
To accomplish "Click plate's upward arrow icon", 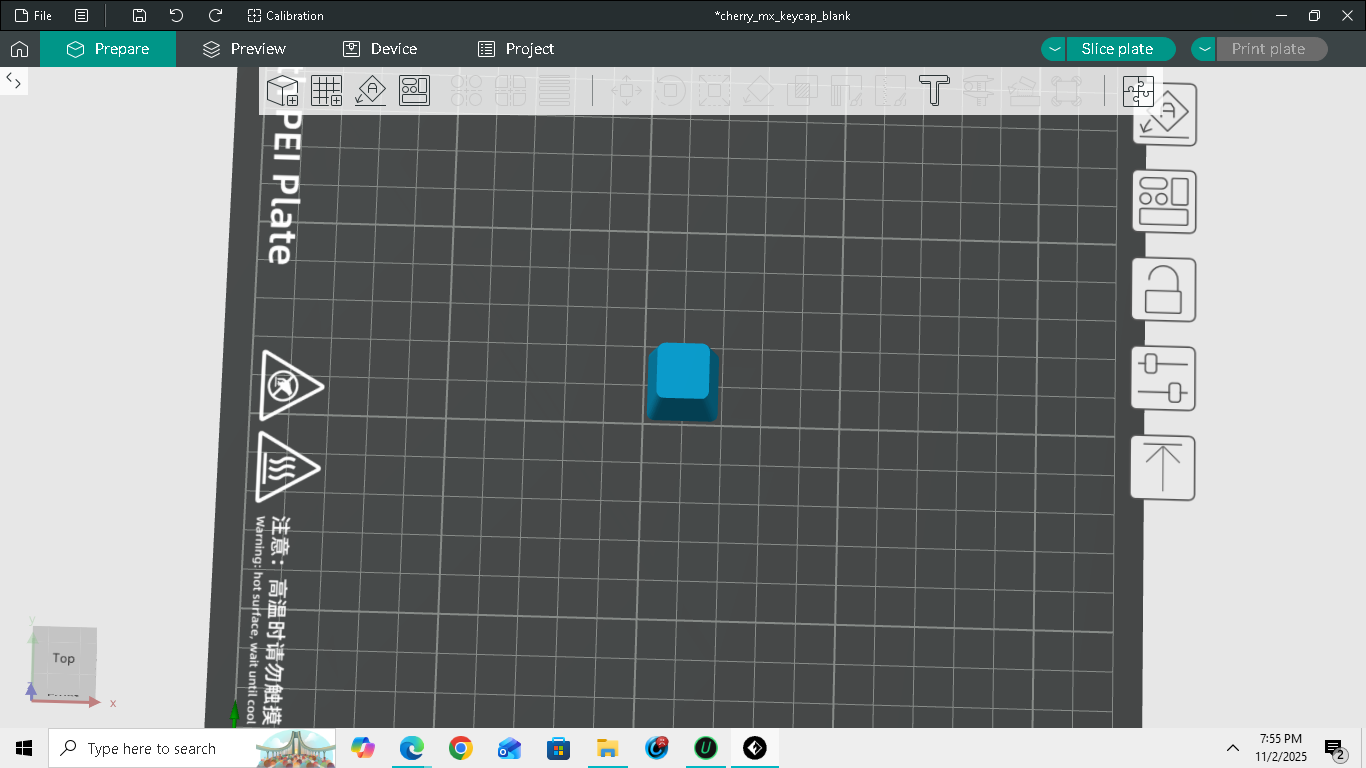I will click(1164, 467).
